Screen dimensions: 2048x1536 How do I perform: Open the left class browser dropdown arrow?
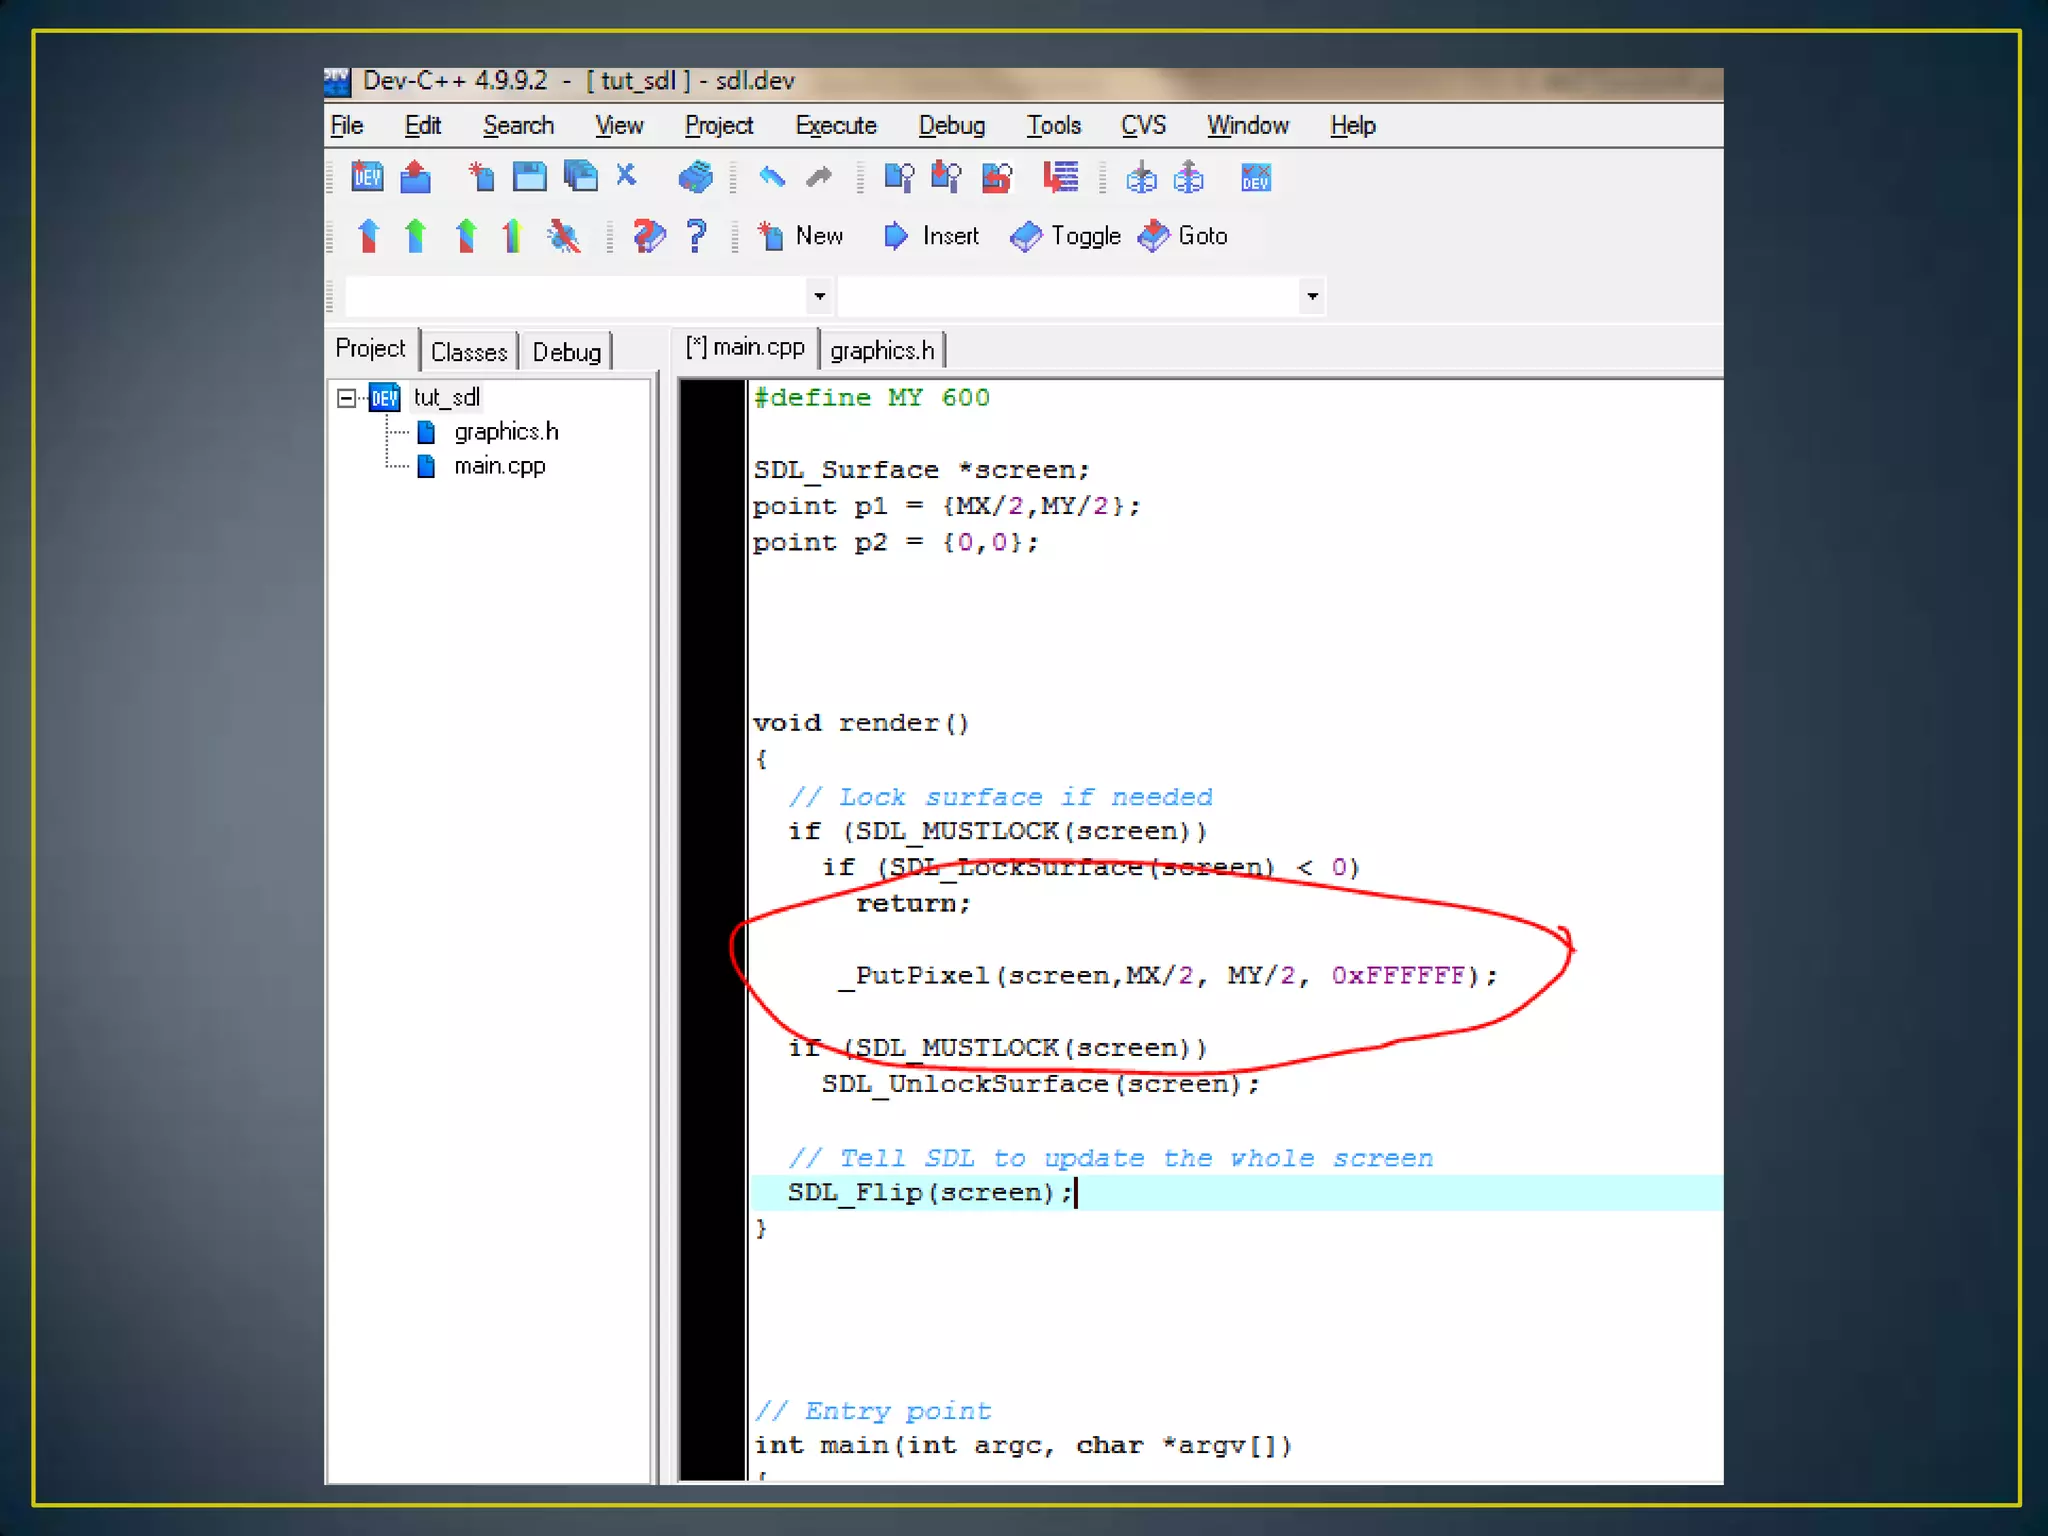point(819,296)
